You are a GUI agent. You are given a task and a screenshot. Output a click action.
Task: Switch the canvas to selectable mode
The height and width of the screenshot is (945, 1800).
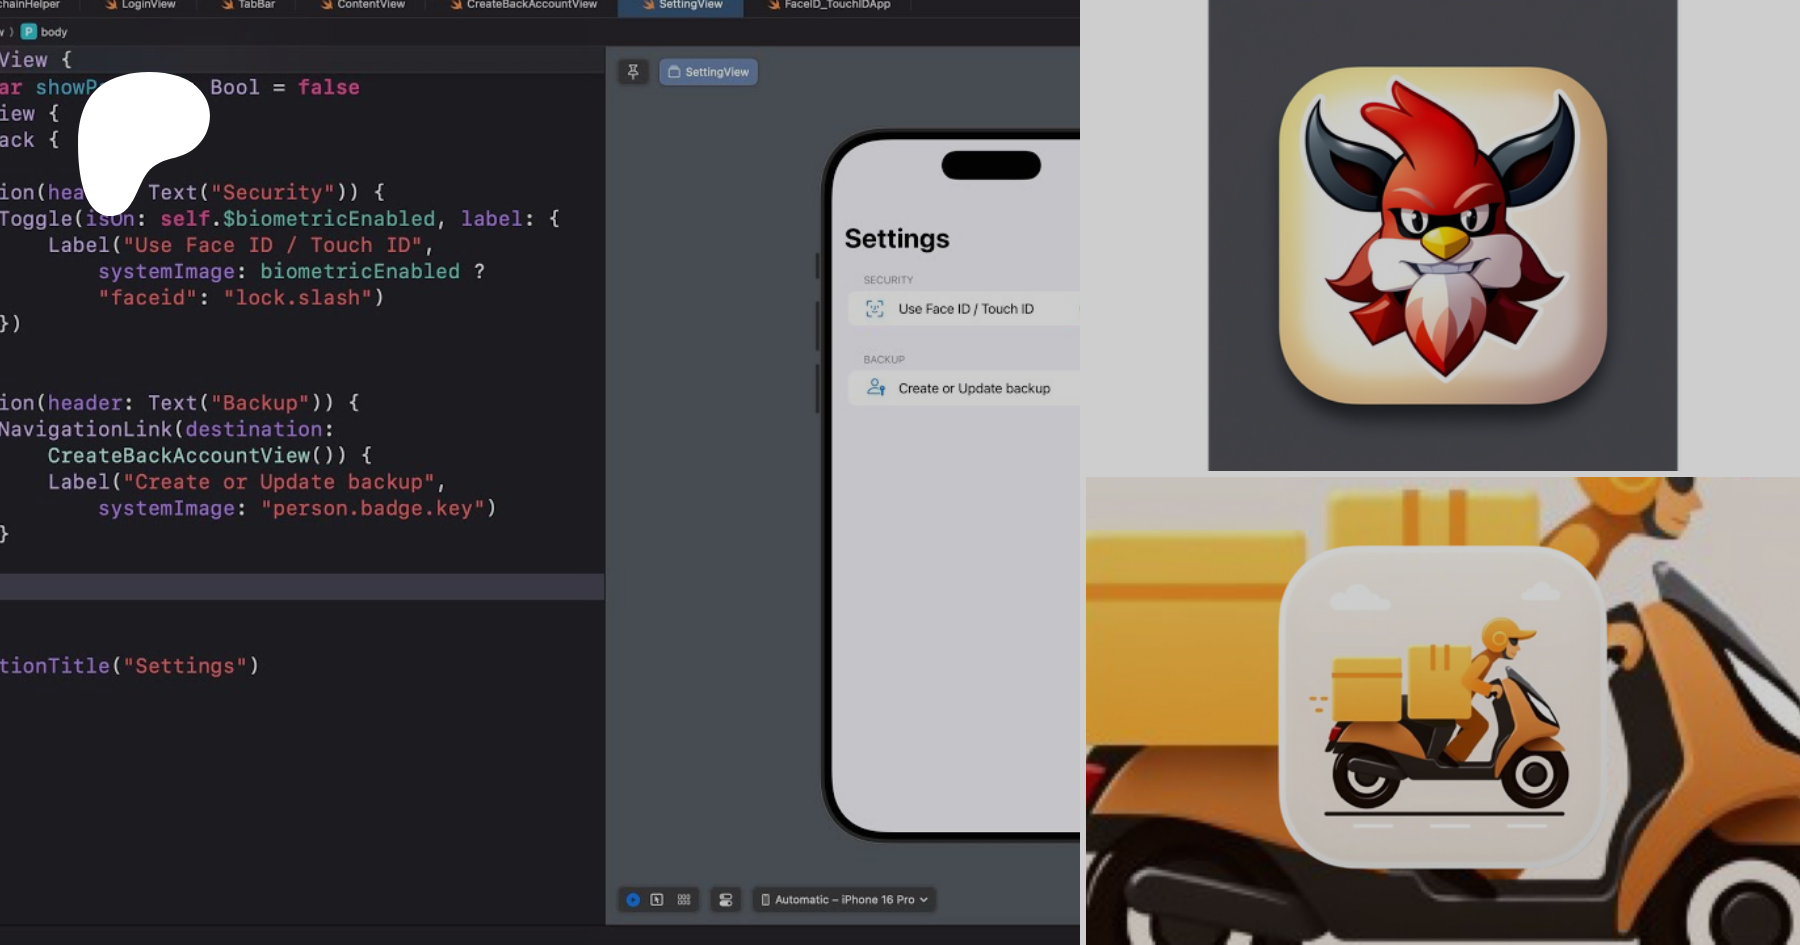pyautogui.click(x=657, y=900)
